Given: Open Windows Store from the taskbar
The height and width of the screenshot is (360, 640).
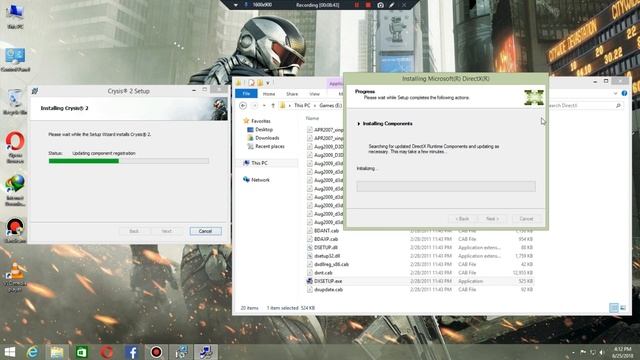Looking at the screenshot, I should pyautogui.click(x=82, y=352).
